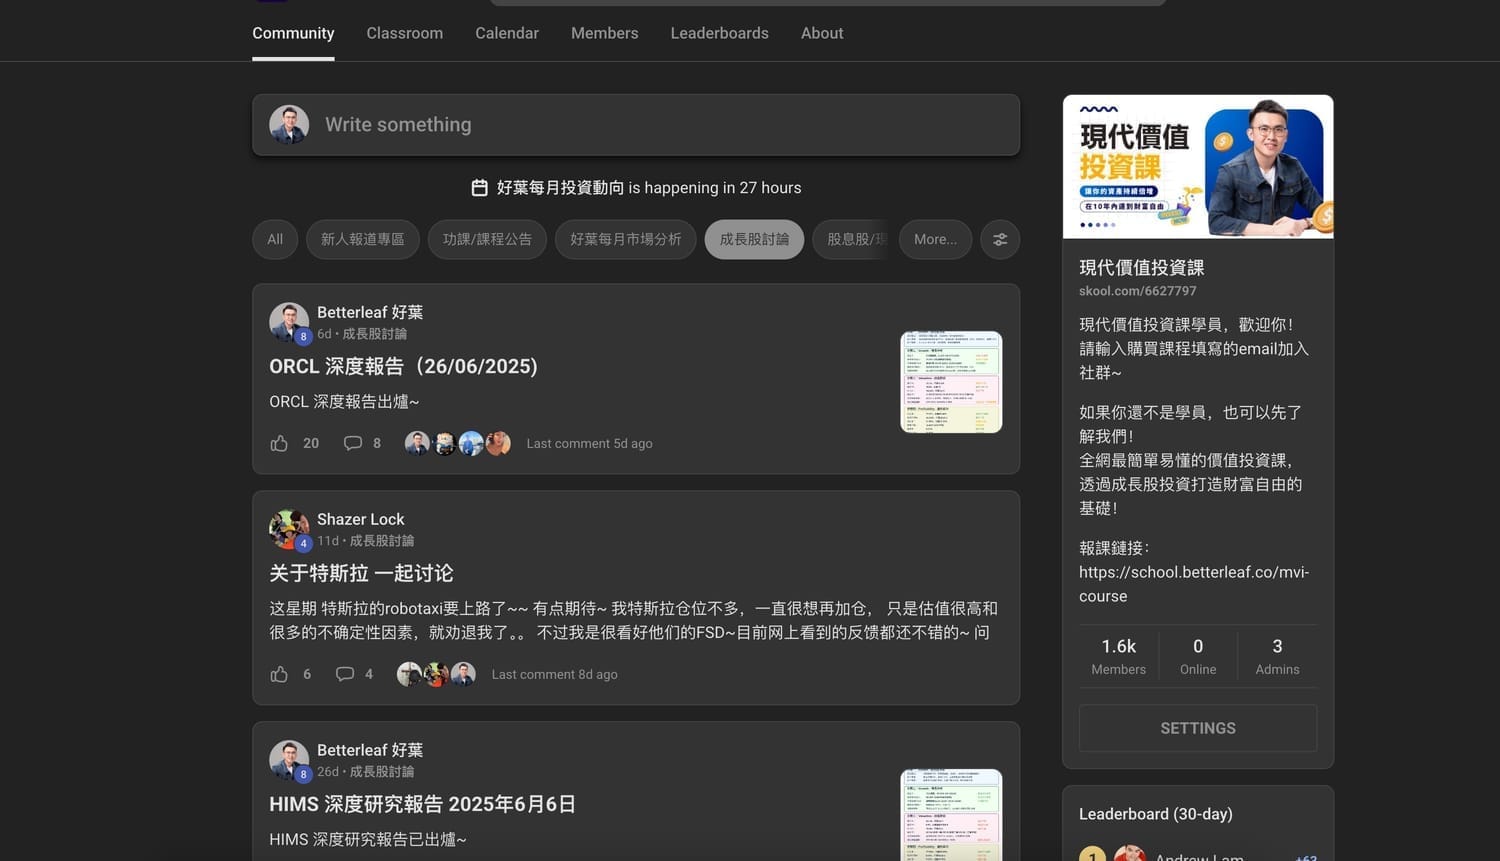View the 3 Admins stat
The width and height of the screenshot is (1500, 861).
(x=1277, y=656)
